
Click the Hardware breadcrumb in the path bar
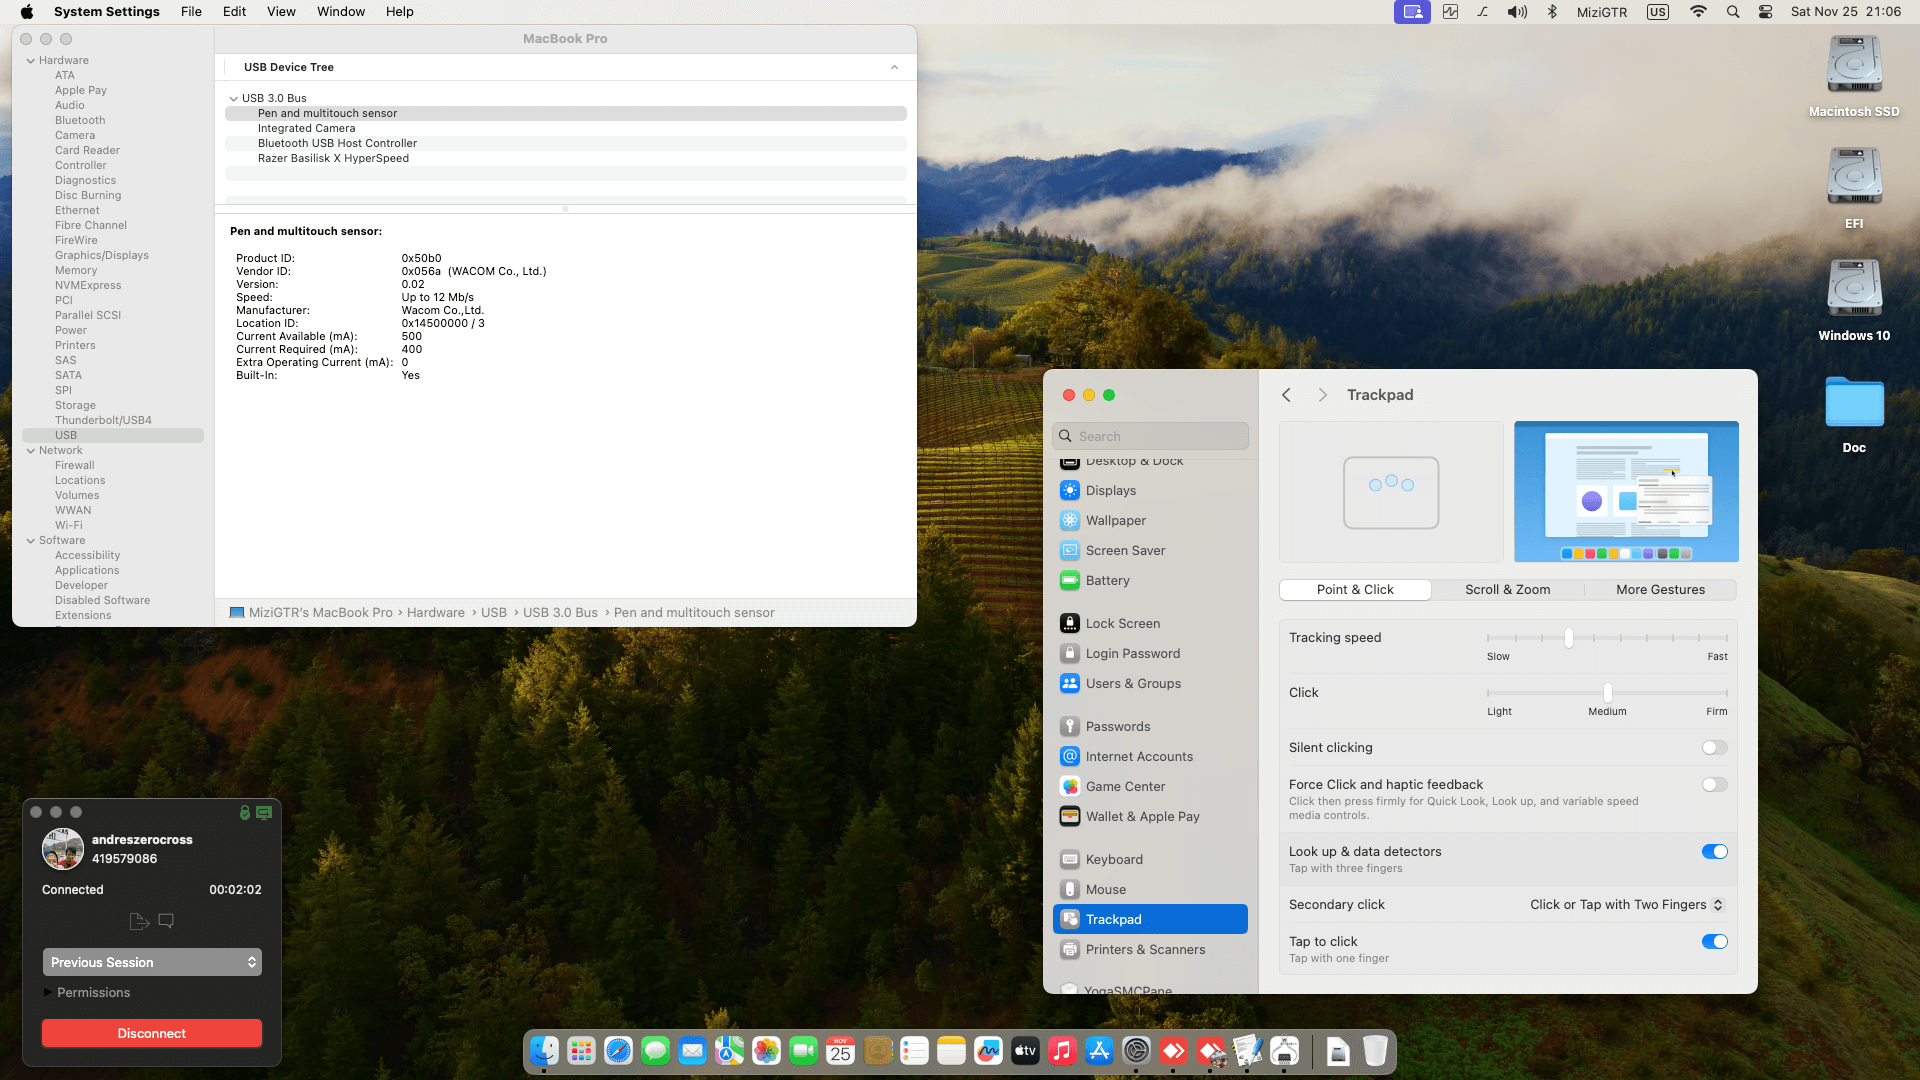click(435, 613)
